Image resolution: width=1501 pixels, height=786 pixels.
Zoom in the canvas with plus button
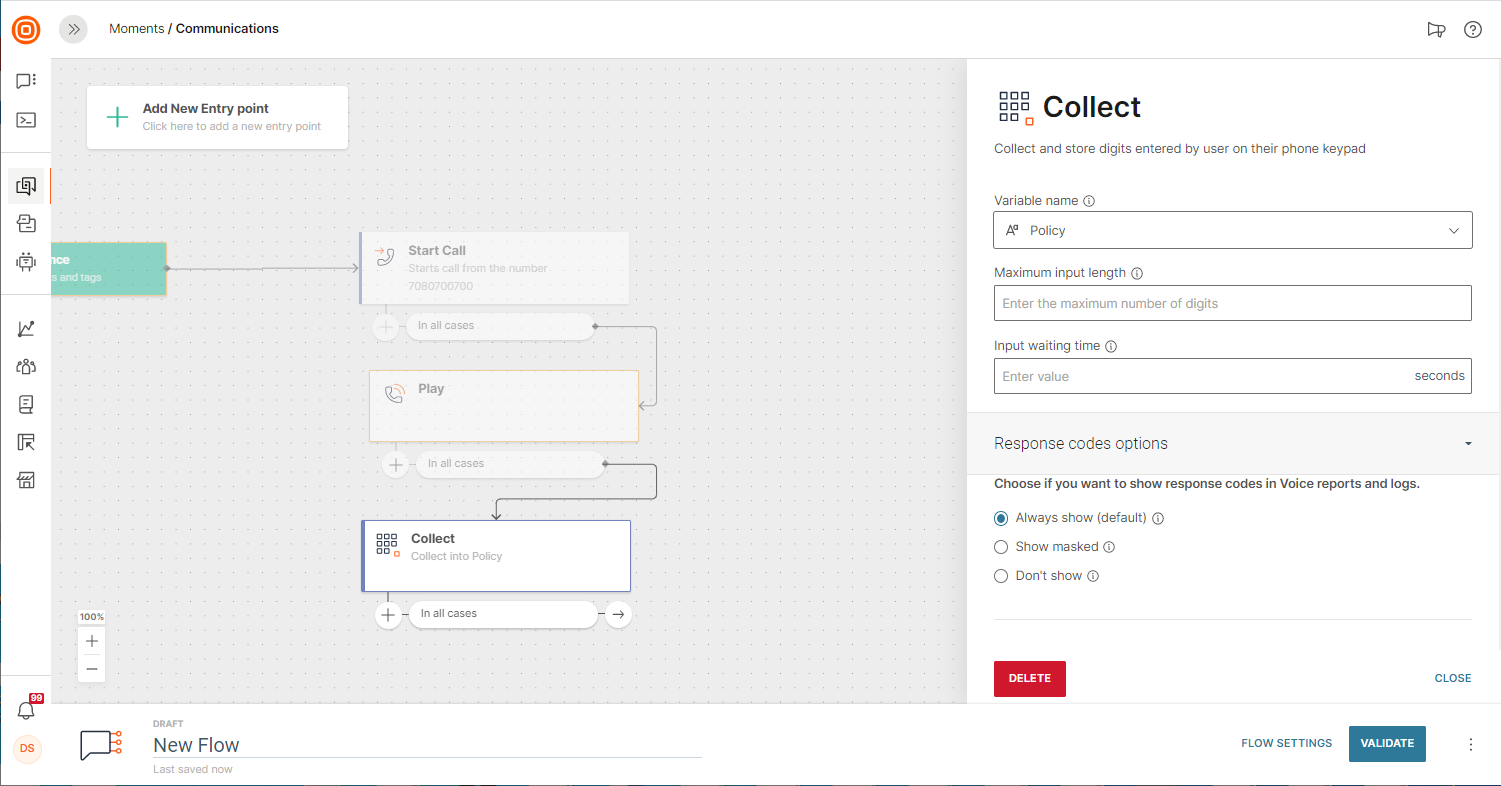tap(92, 641)
